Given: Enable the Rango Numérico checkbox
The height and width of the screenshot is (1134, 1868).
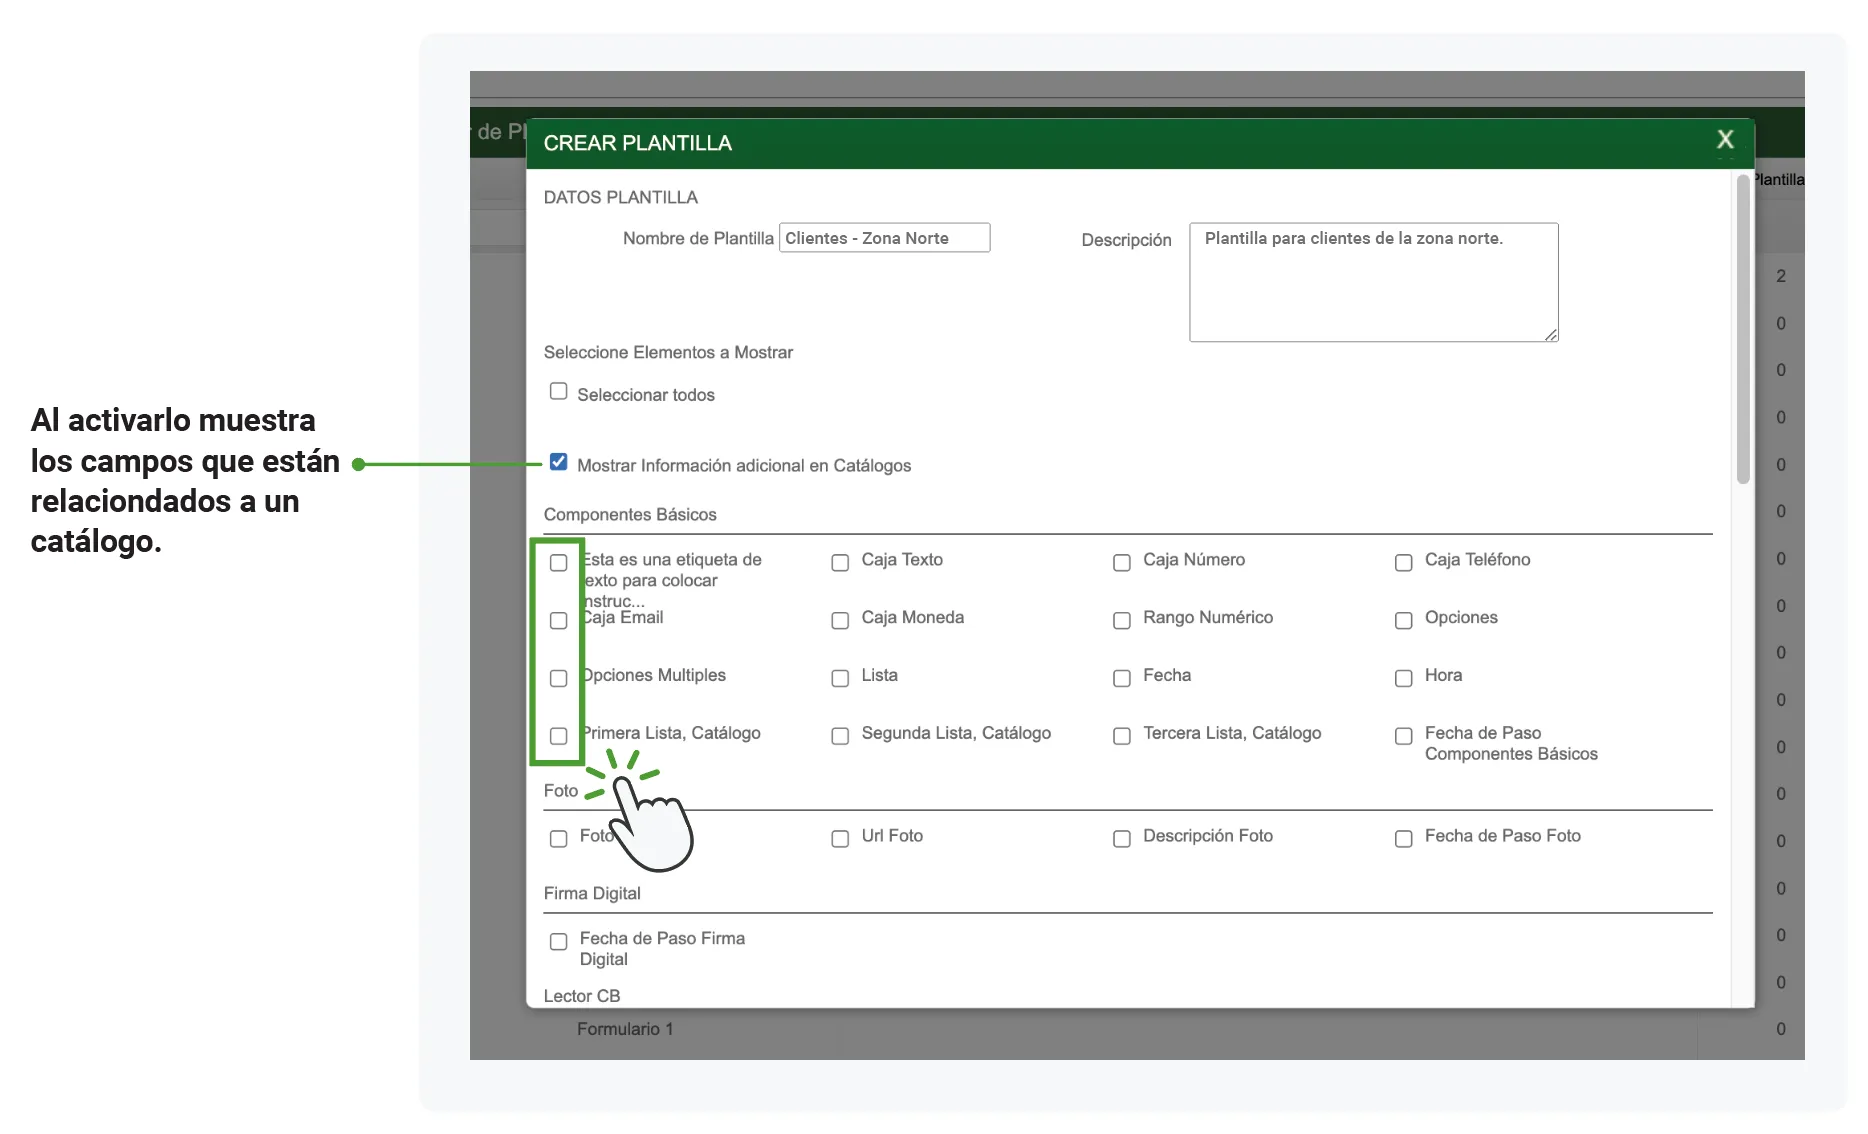Looking at the screenshot, I should 1122,621.
